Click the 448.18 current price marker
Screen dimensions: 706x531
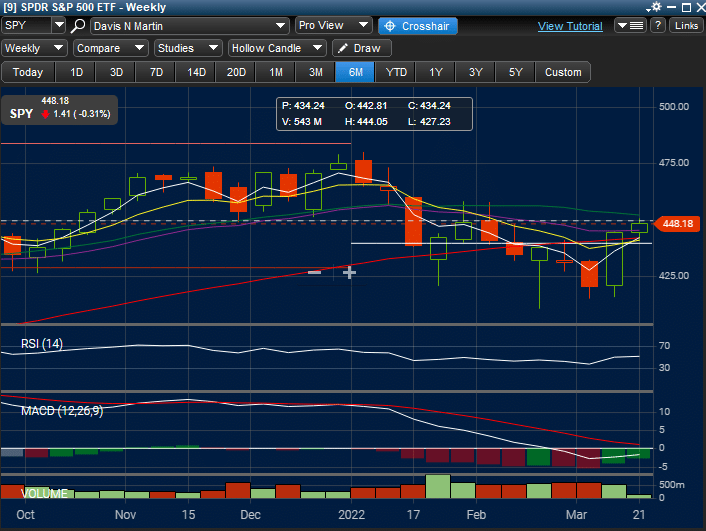[x=677, y=224]
